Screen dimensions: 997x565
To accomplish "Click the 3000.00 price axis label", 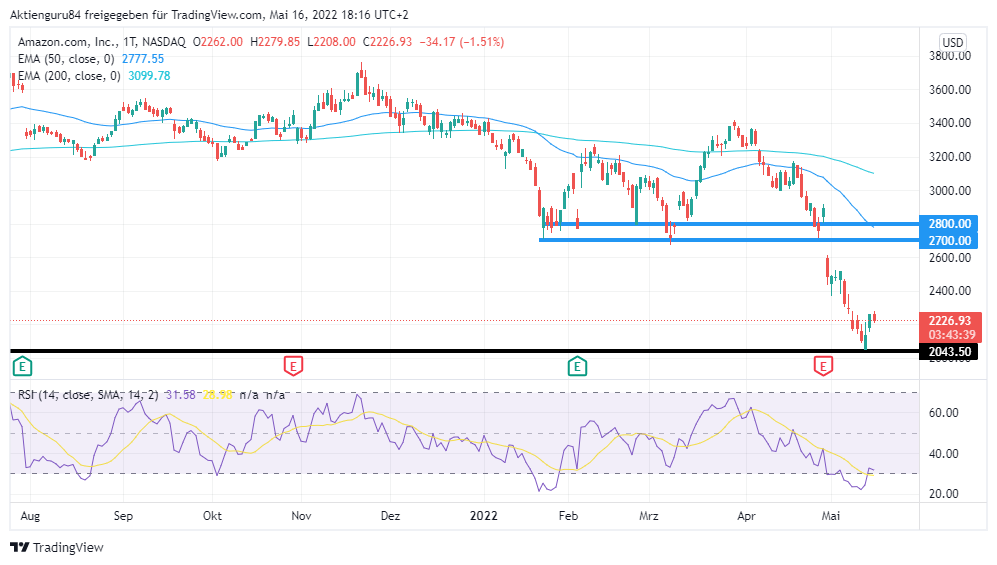I will [950, 191].
